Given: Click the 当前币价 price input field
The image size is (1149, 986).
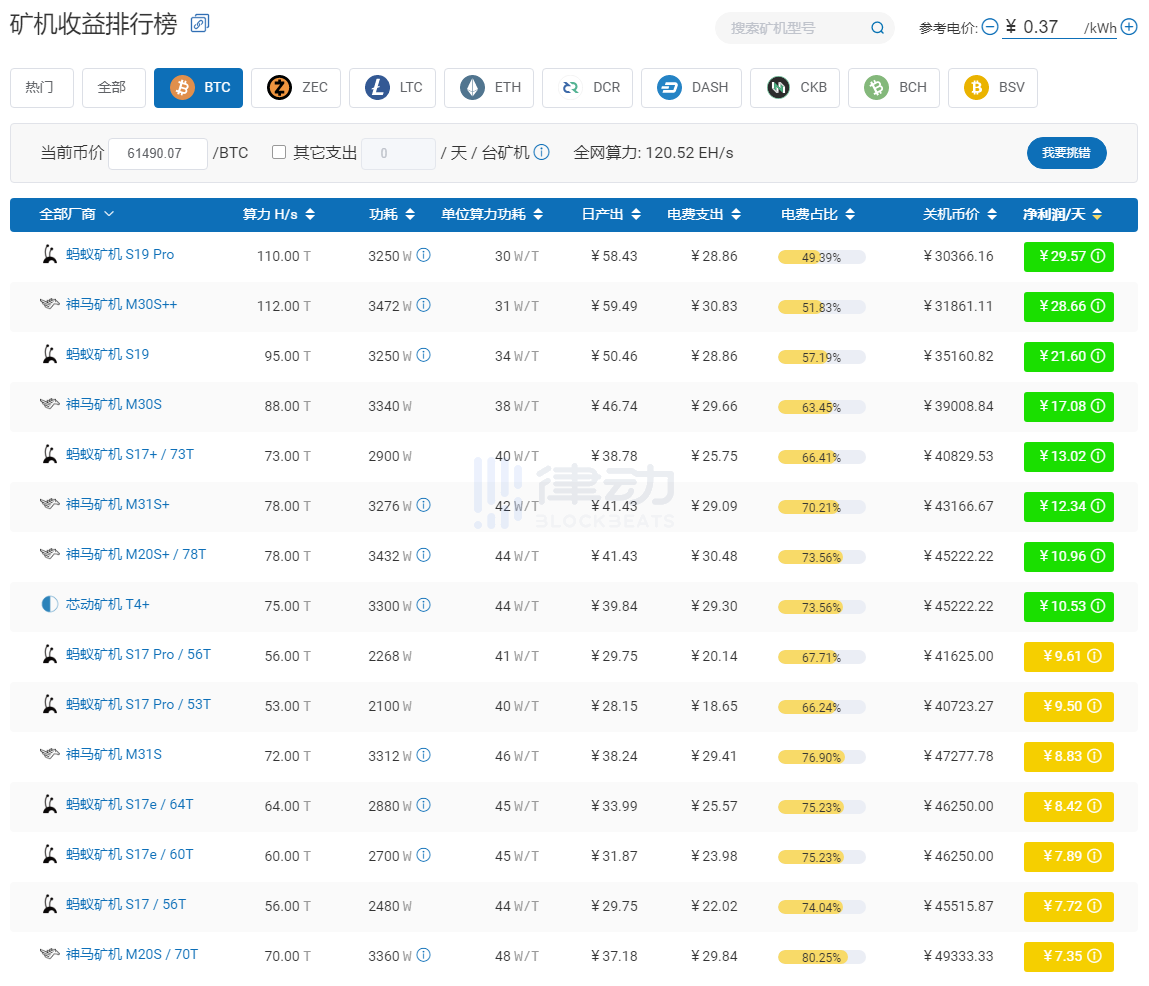Looking at the screenshot, I should [x=158, y=153].
